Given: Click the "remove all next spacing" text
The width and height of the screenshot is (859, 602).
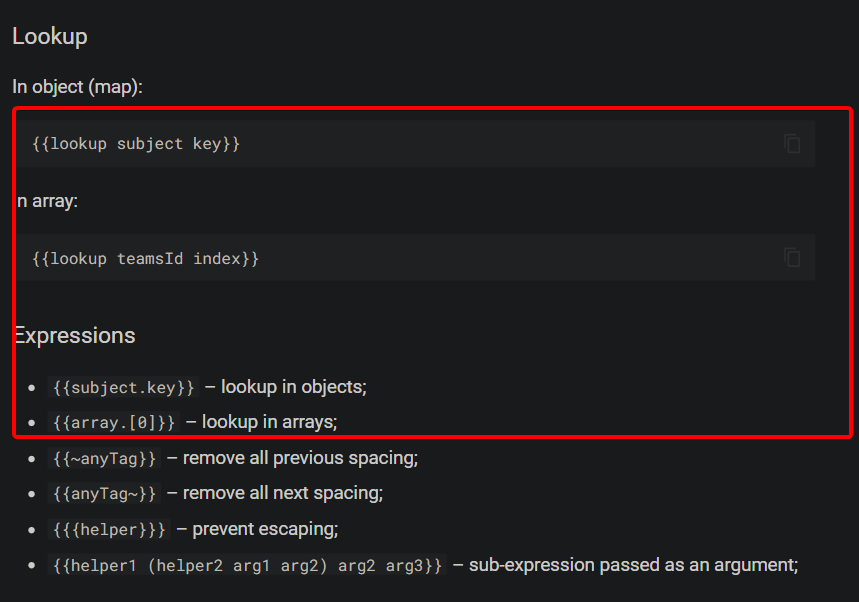Looking at the screenshot, I should pyautogui.click(x=283, y=493).
